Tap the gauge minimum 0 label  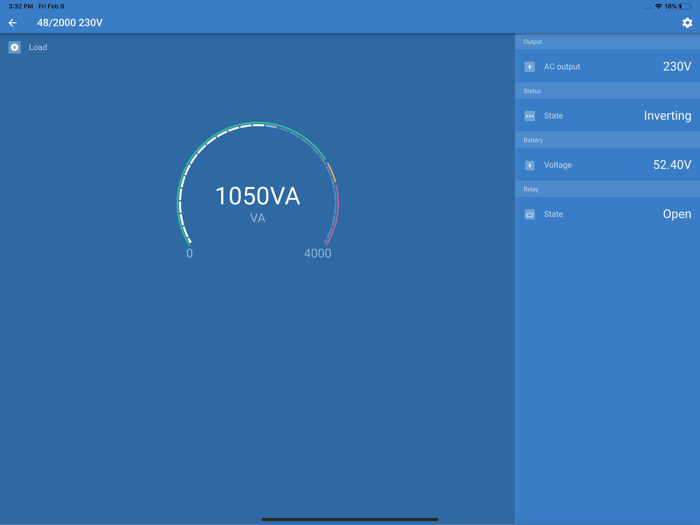click(189, 254)
